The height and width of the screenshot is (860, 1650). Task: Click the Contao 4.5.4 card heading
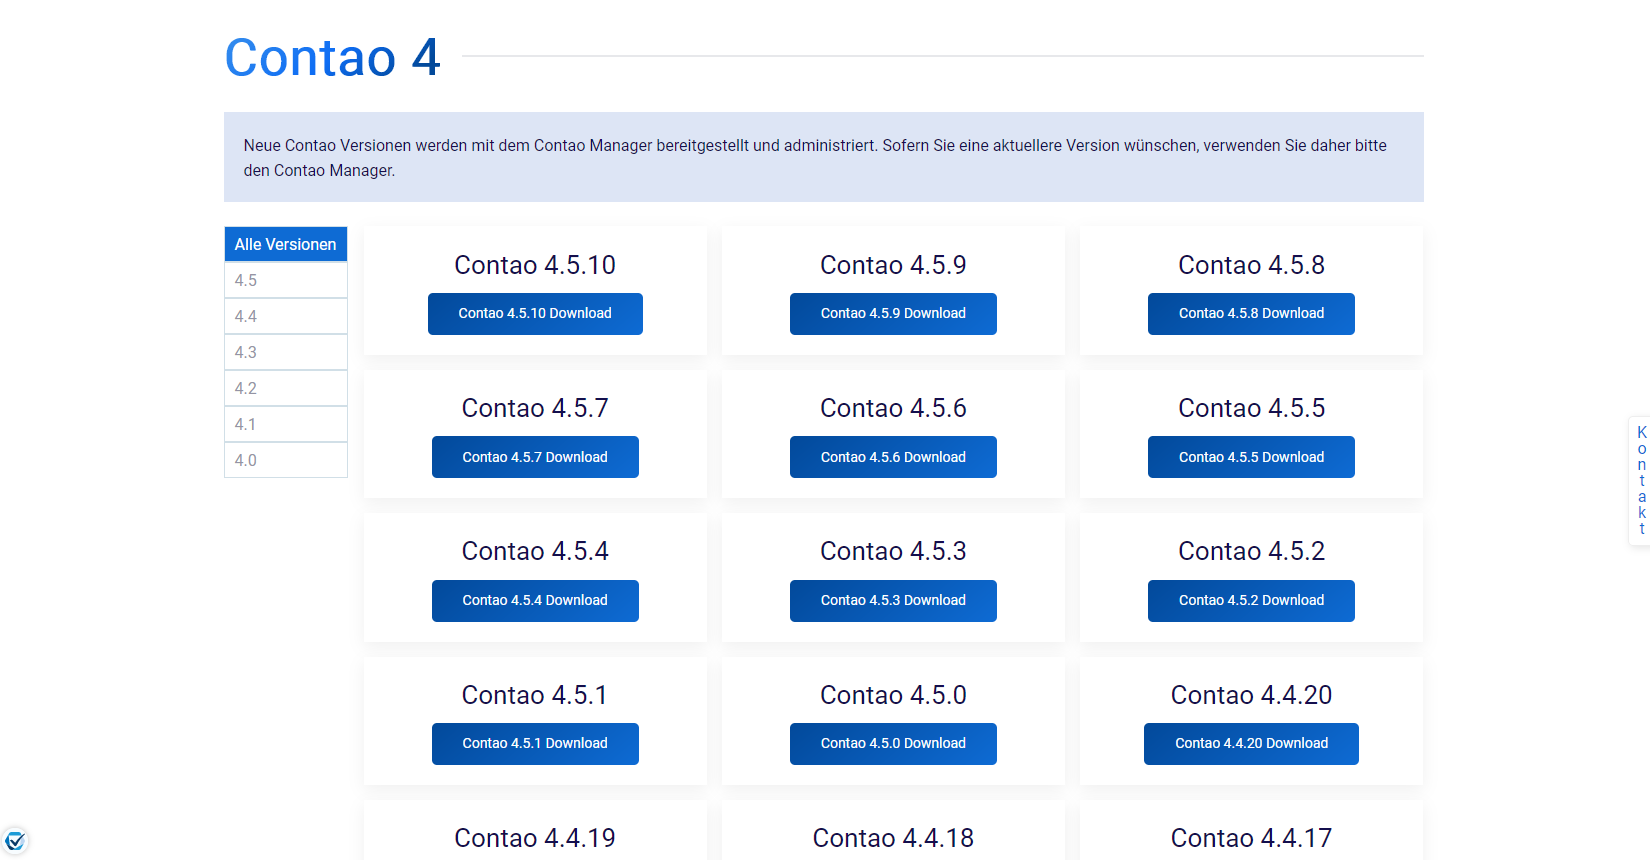coord(535,551)
